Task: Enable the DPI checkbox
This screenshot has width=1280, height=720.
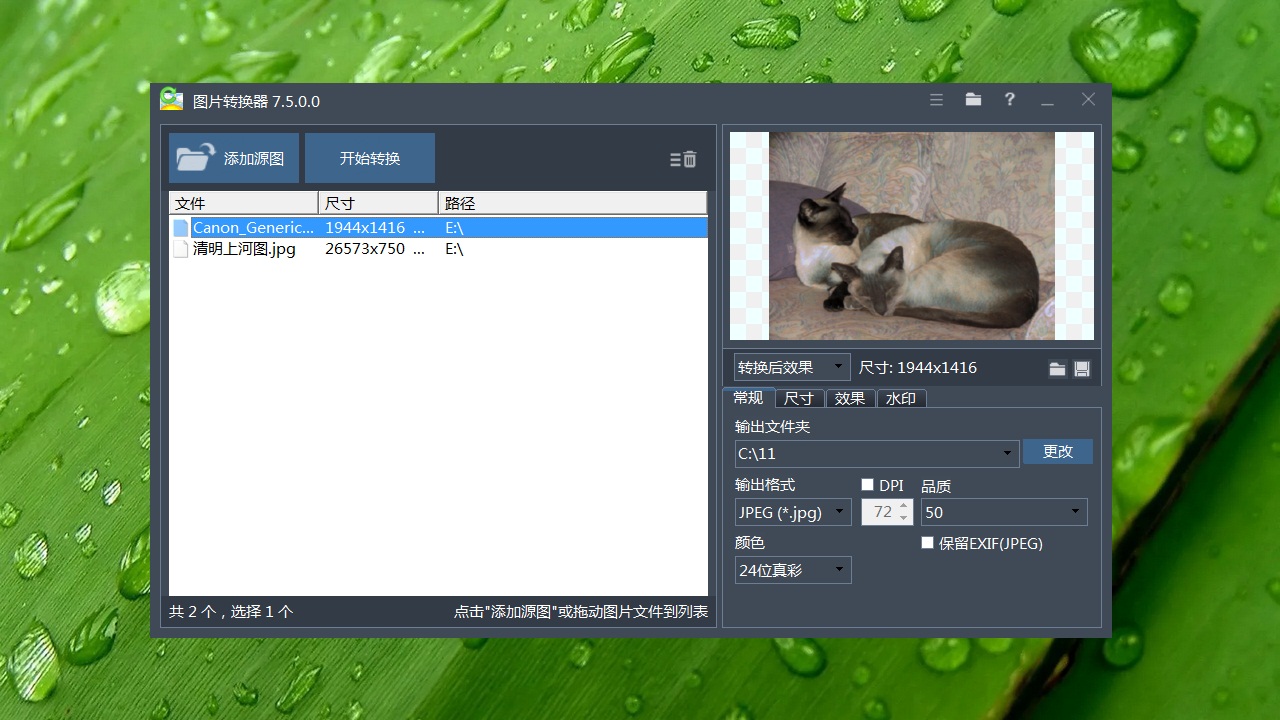Action: (866, 484)
